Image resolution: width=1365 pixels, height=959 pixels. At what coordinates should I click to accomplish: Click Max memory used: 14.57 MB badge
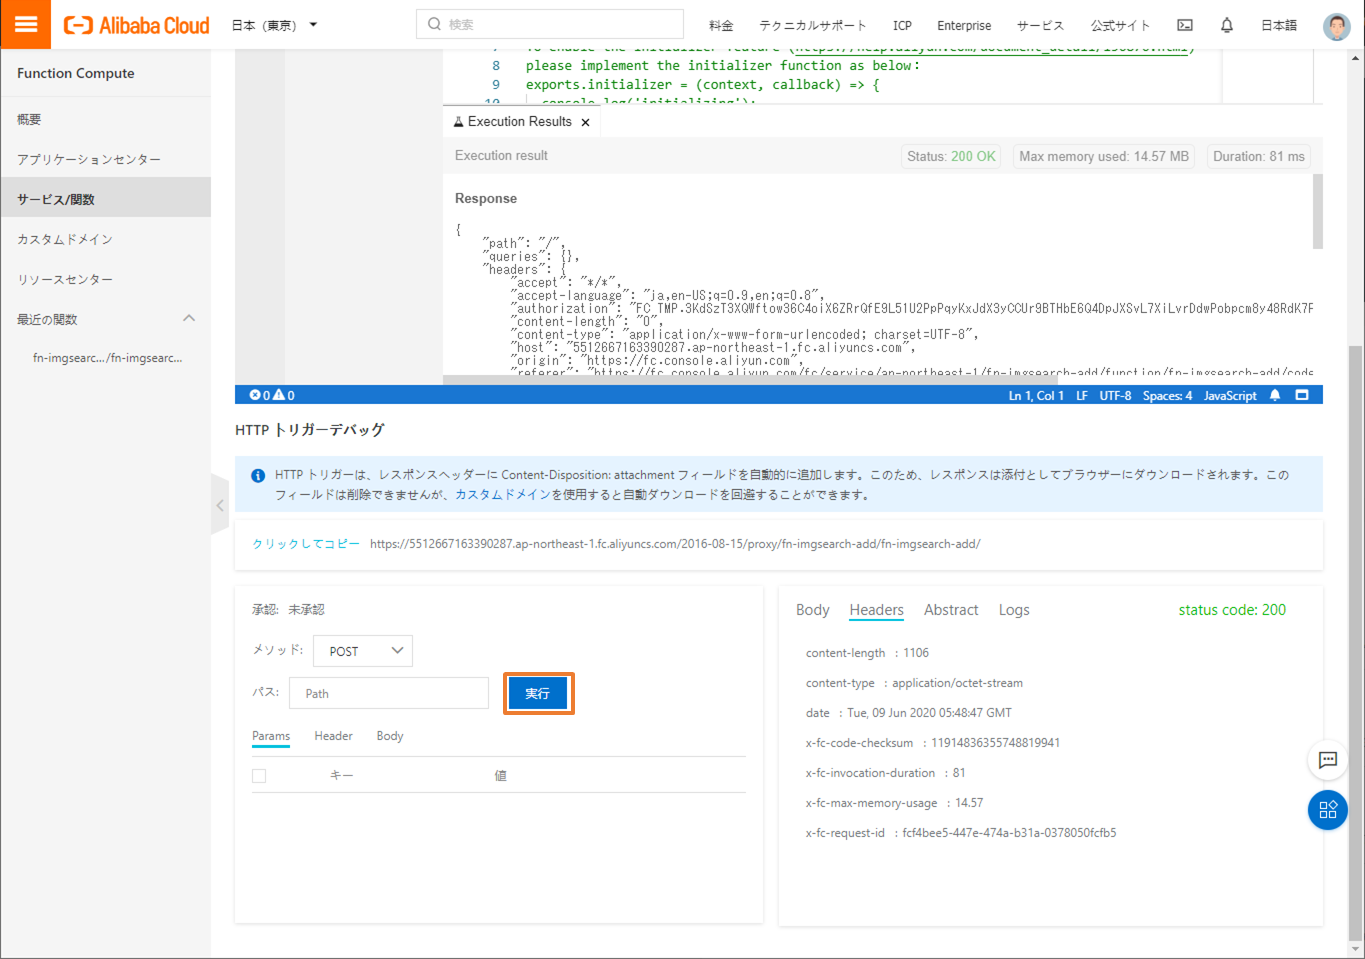(x=1104, y=156)
